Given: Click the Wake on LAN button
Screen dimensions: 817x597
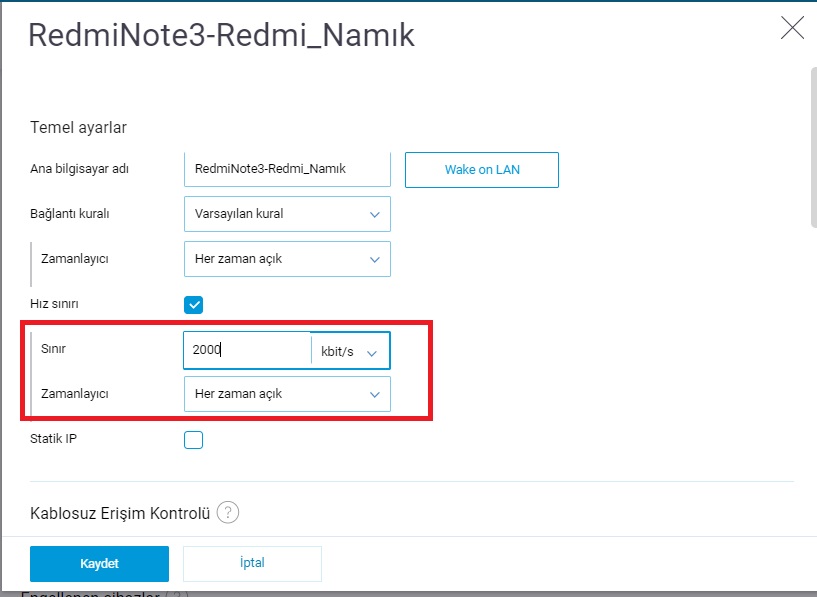Looking at the screenshot, I should [482, 170].
